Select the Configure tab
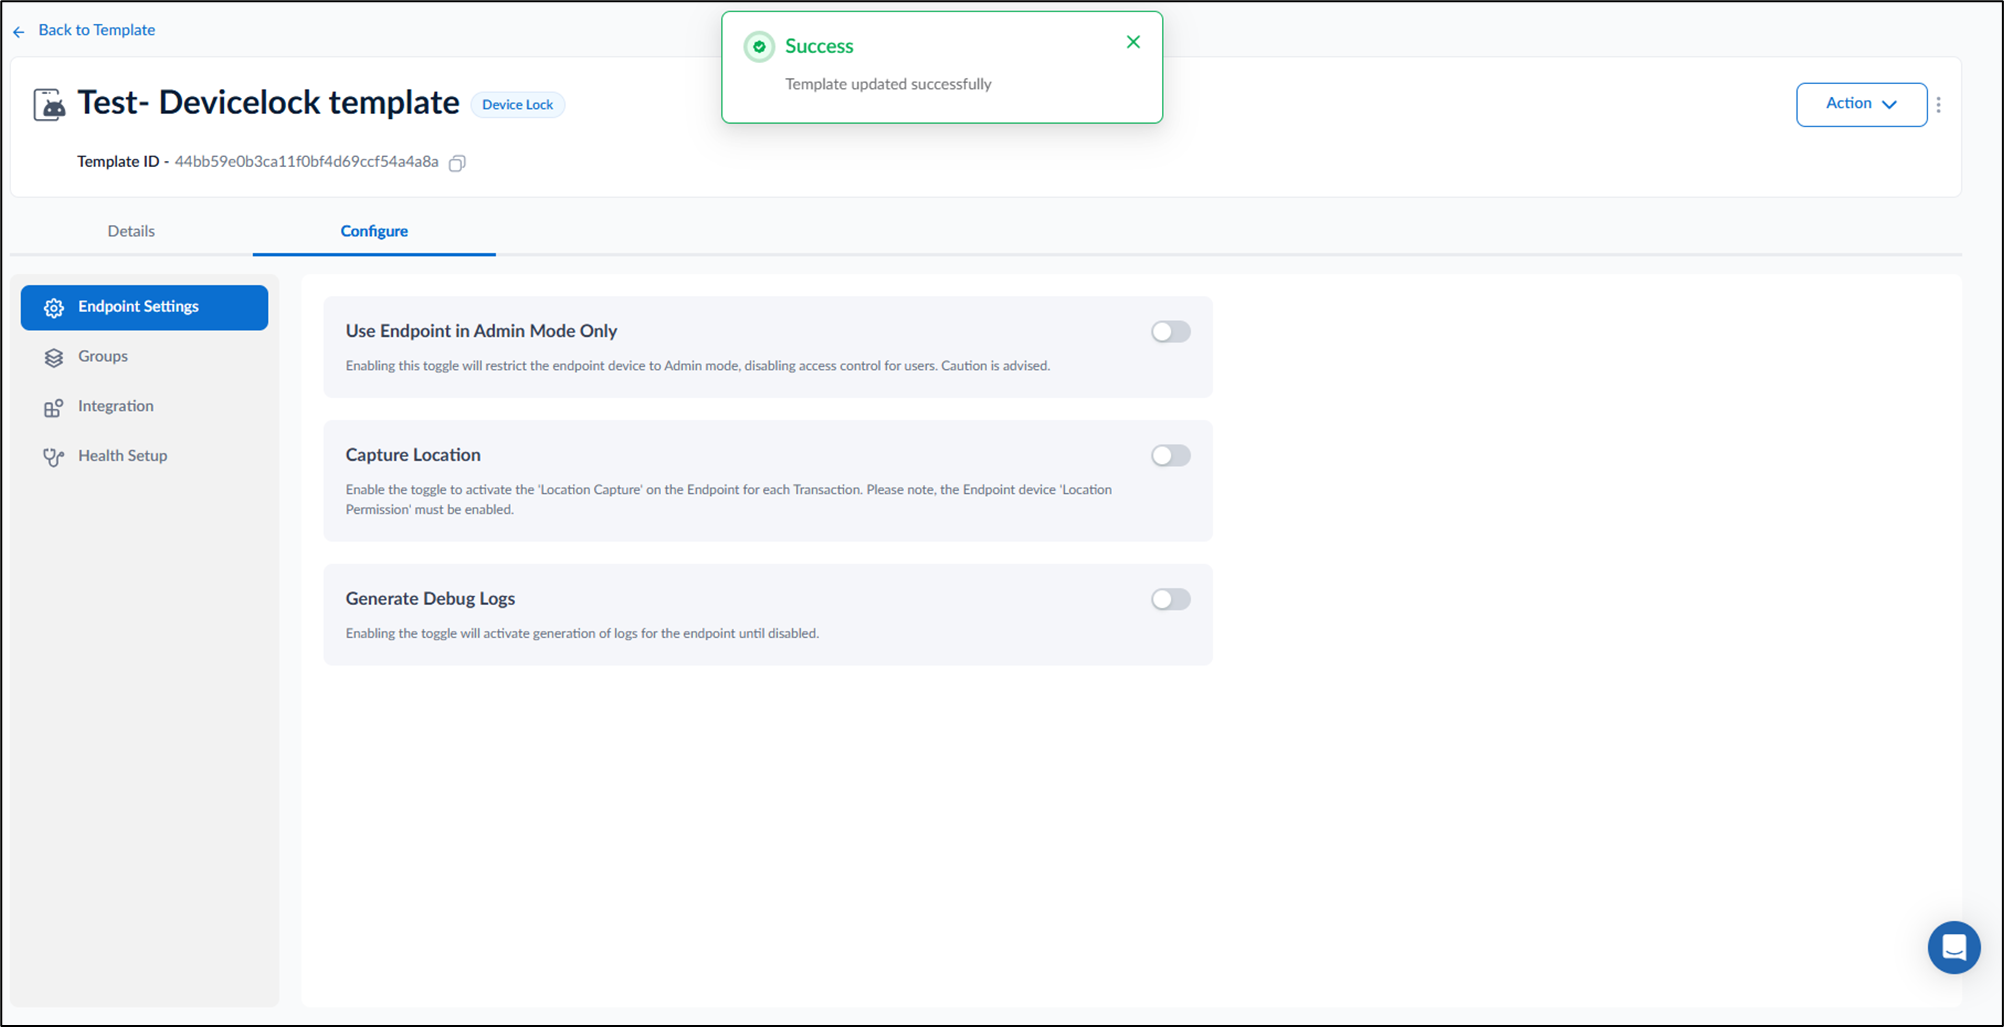The height and width of the screenshot is (1027, 2004). 374,231
